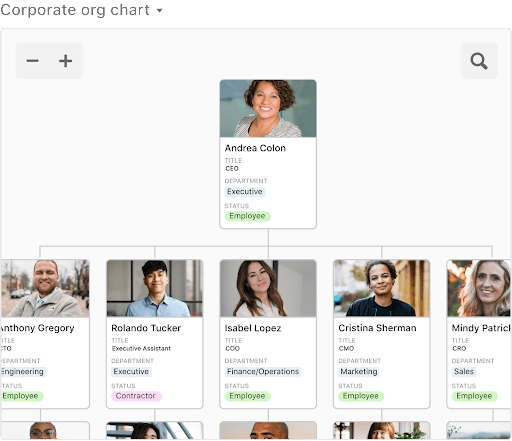Open search with the magnifier icon
This screenshot has width=512, height=441.
coord(479,61)
